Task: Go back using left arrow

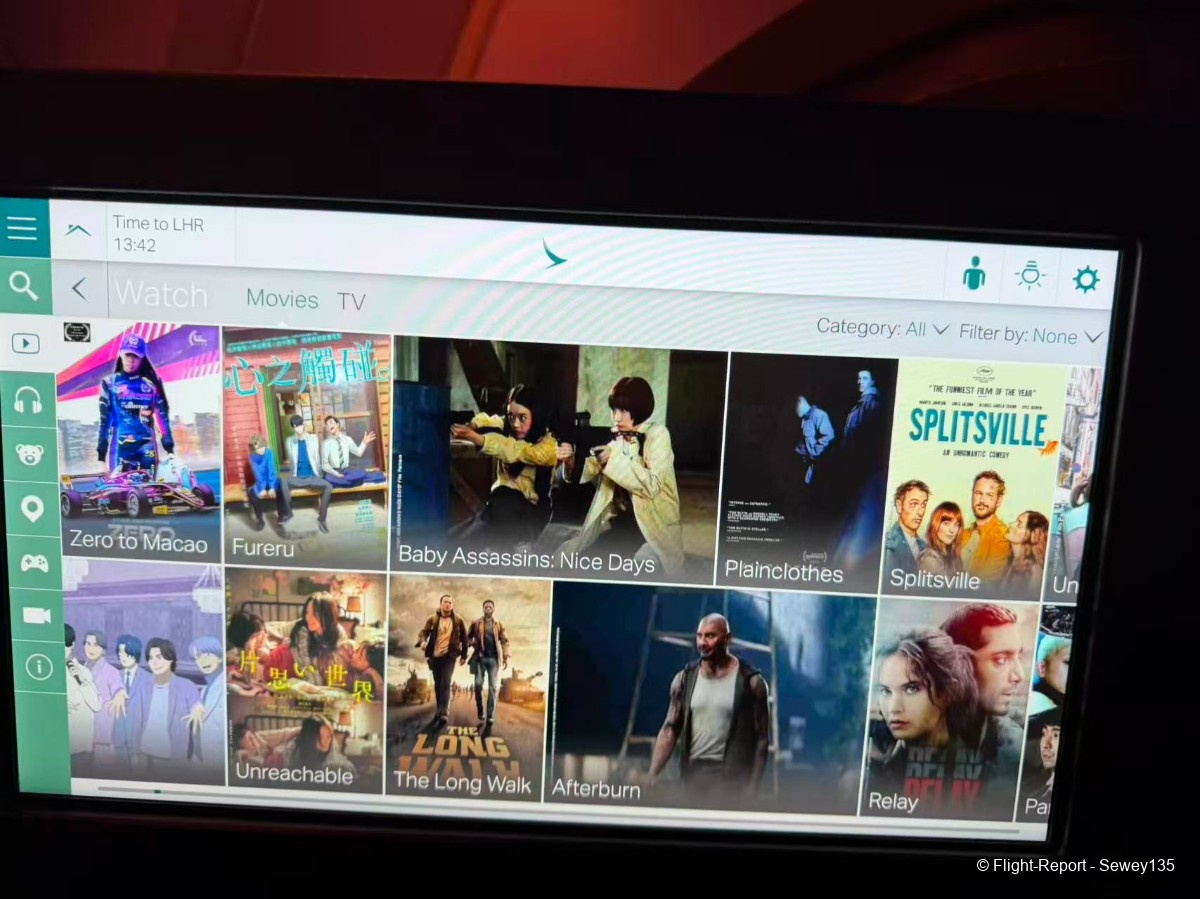Action: (x=79, y=290)
